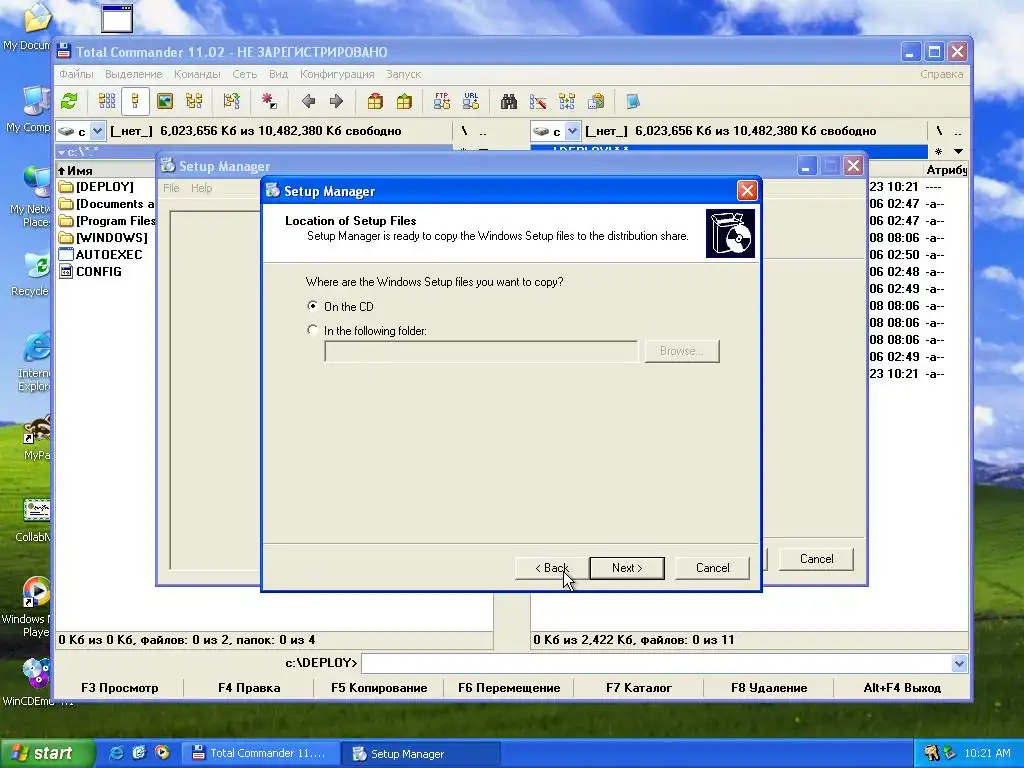
Task: Click Internet Explorer quick launch icon
Action: (x=116, y=753)
